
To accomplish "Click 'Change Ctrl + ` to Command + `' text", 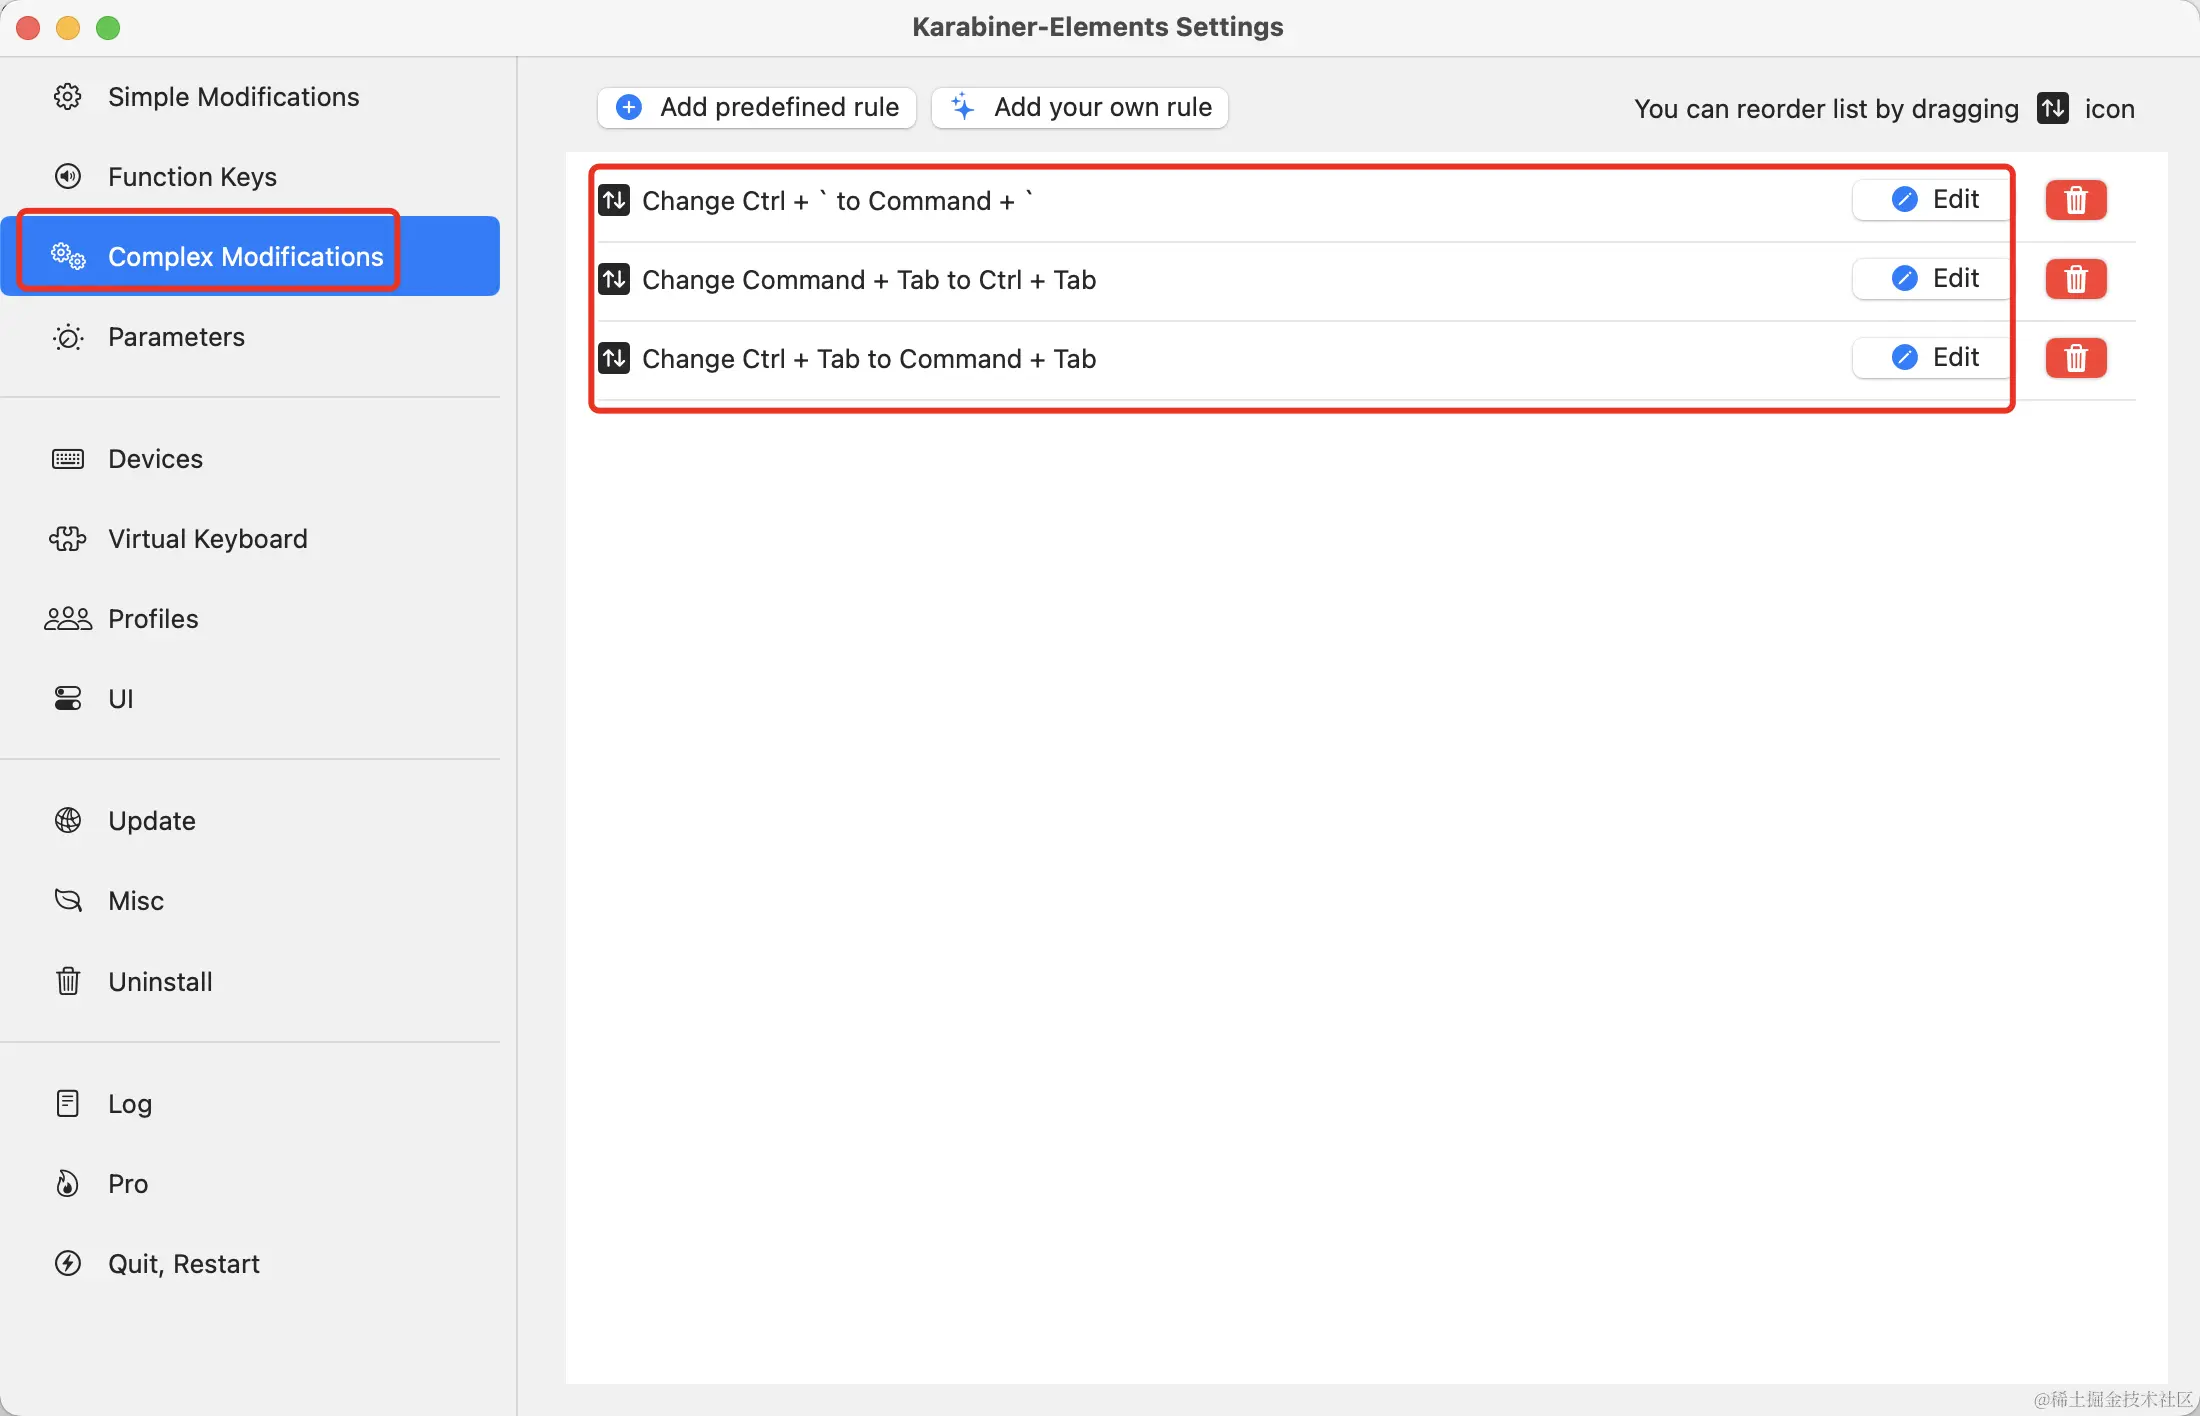I will (x=837, y=200).
